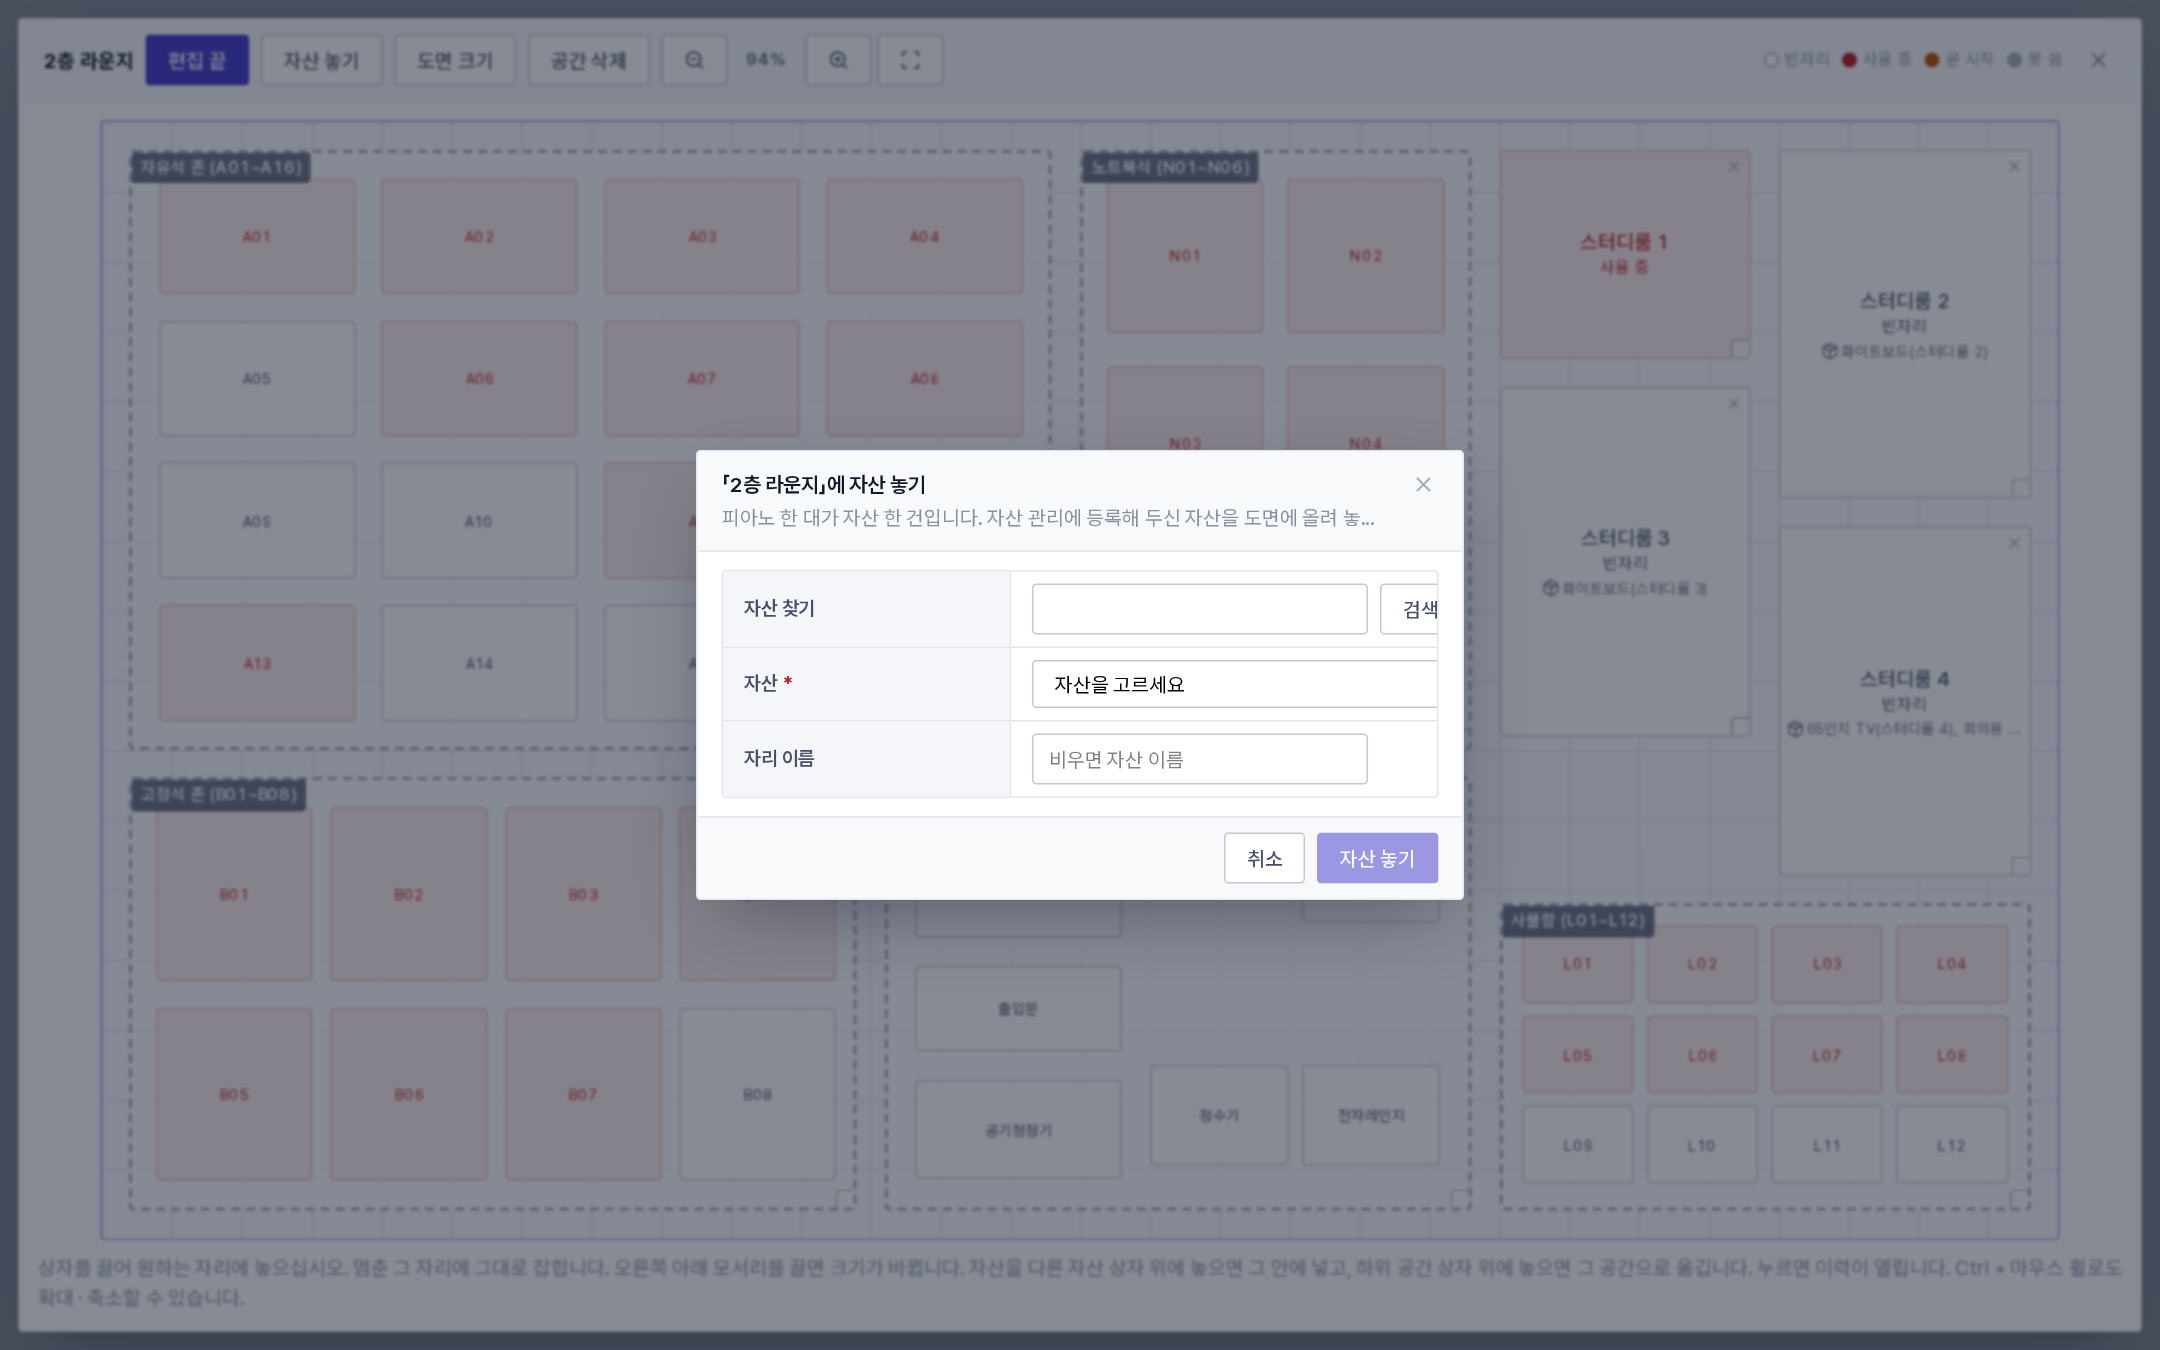Click the zoom out magnifier icon
The image size is (2160, 1350).
coord(694,60)
